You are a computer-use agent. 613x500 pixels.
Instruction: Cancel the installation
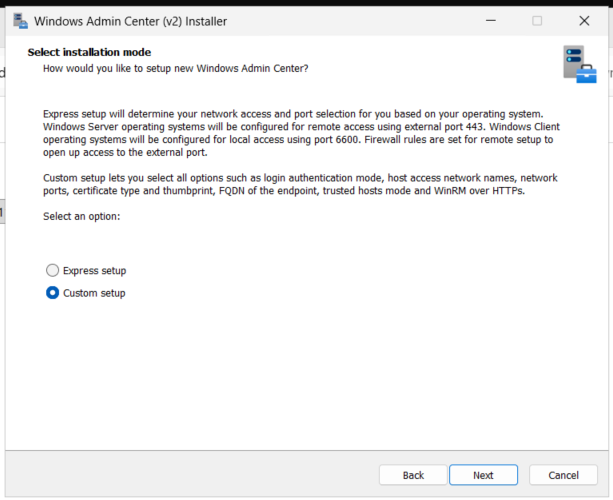(x=563, y=475)
